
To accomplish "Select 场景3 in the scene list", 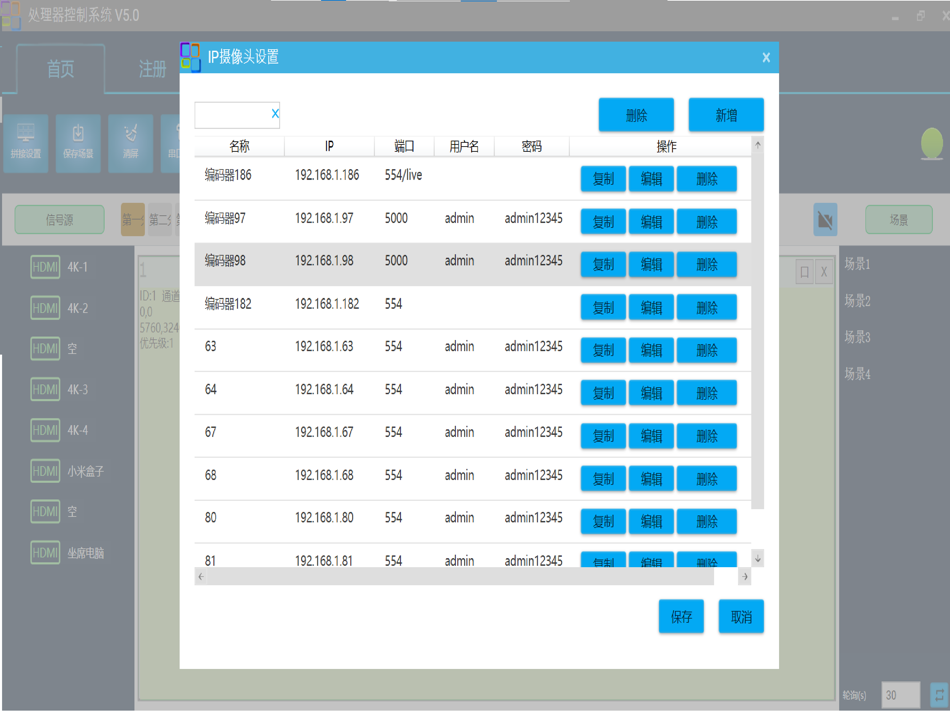I will [857, 337].
